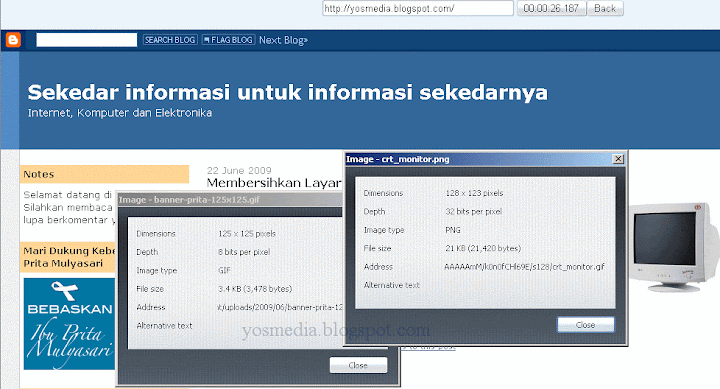Image resolution: width=720 pixels, height=389 pixels.
Task: Click the FLAG BLOG button
Action: [228, 40]
